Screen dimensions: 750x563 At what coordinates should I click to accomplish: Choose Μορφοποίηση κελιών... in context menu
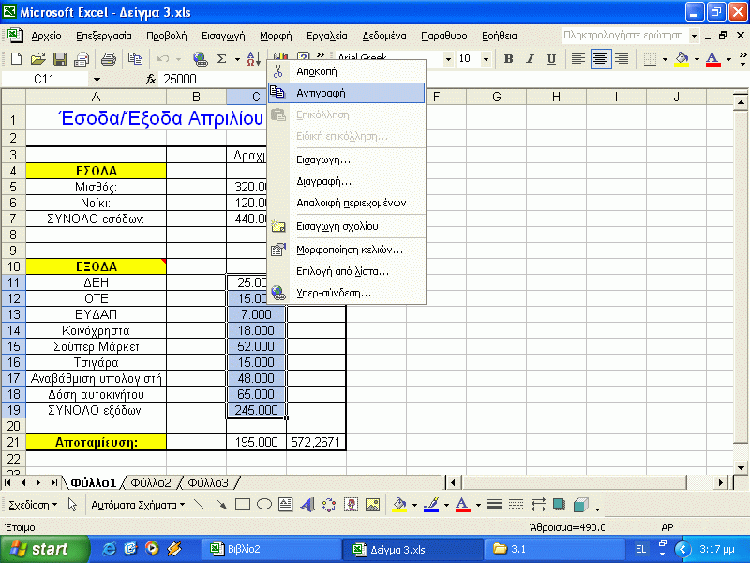[346, 249]
